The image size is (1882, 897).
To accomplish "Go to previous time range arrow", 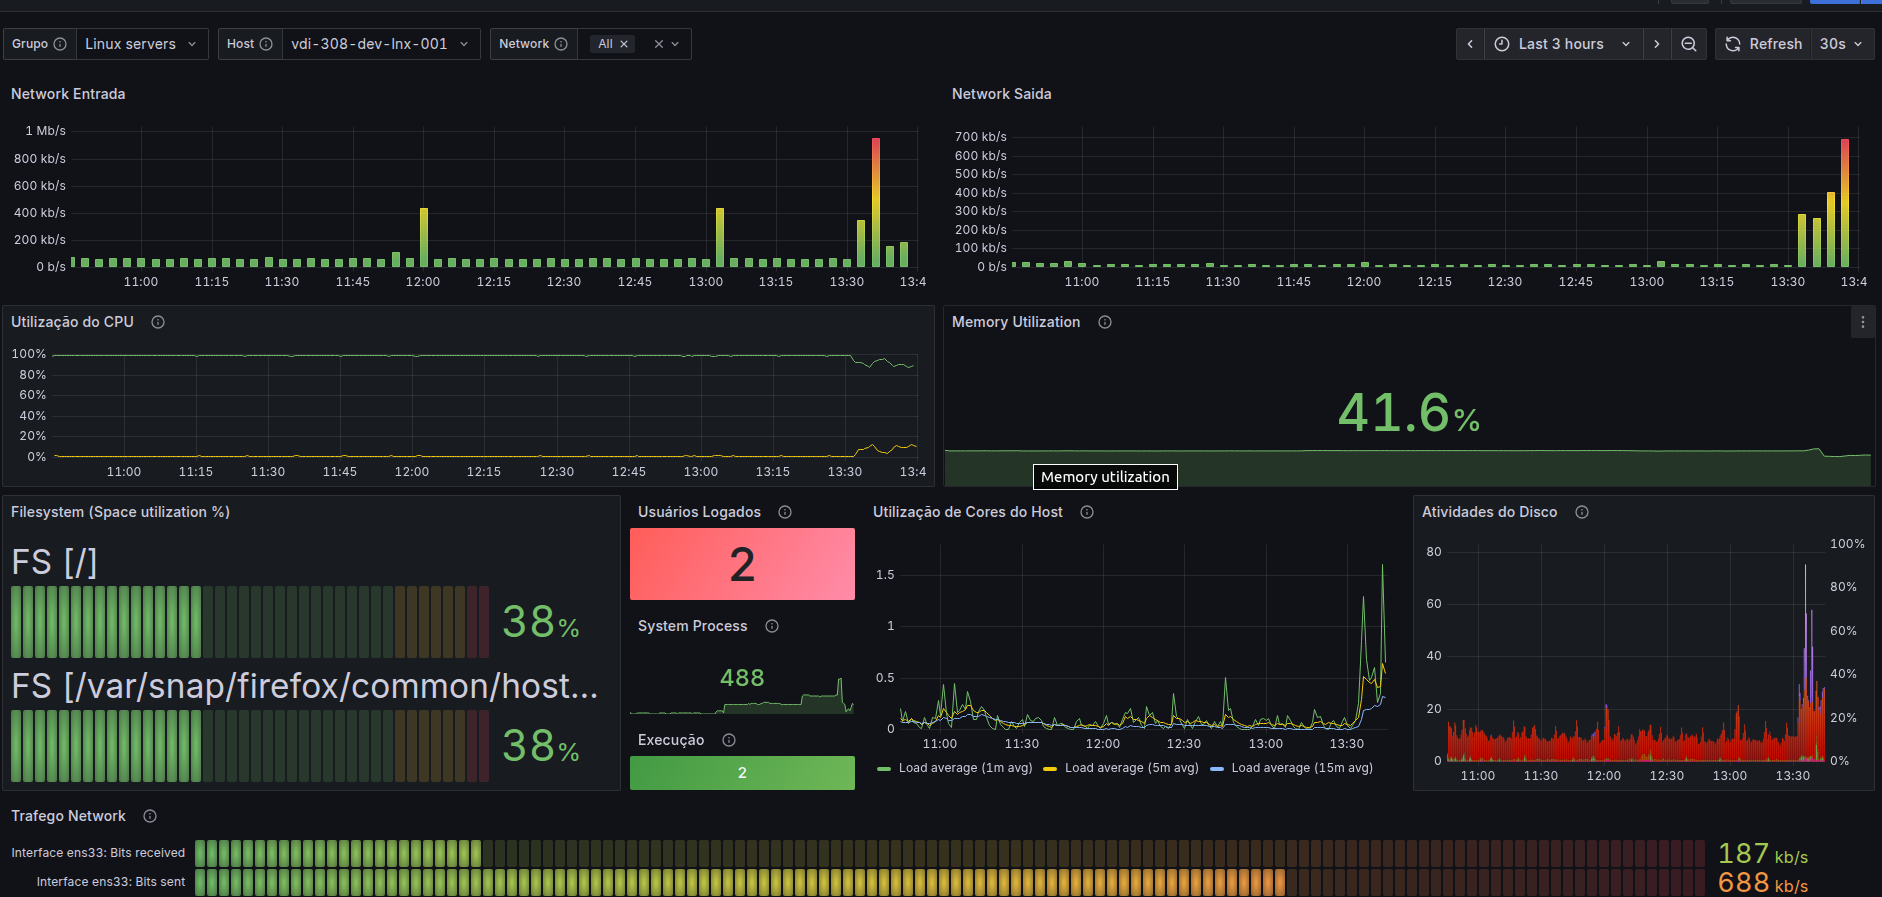I will tap(1470, 44).
